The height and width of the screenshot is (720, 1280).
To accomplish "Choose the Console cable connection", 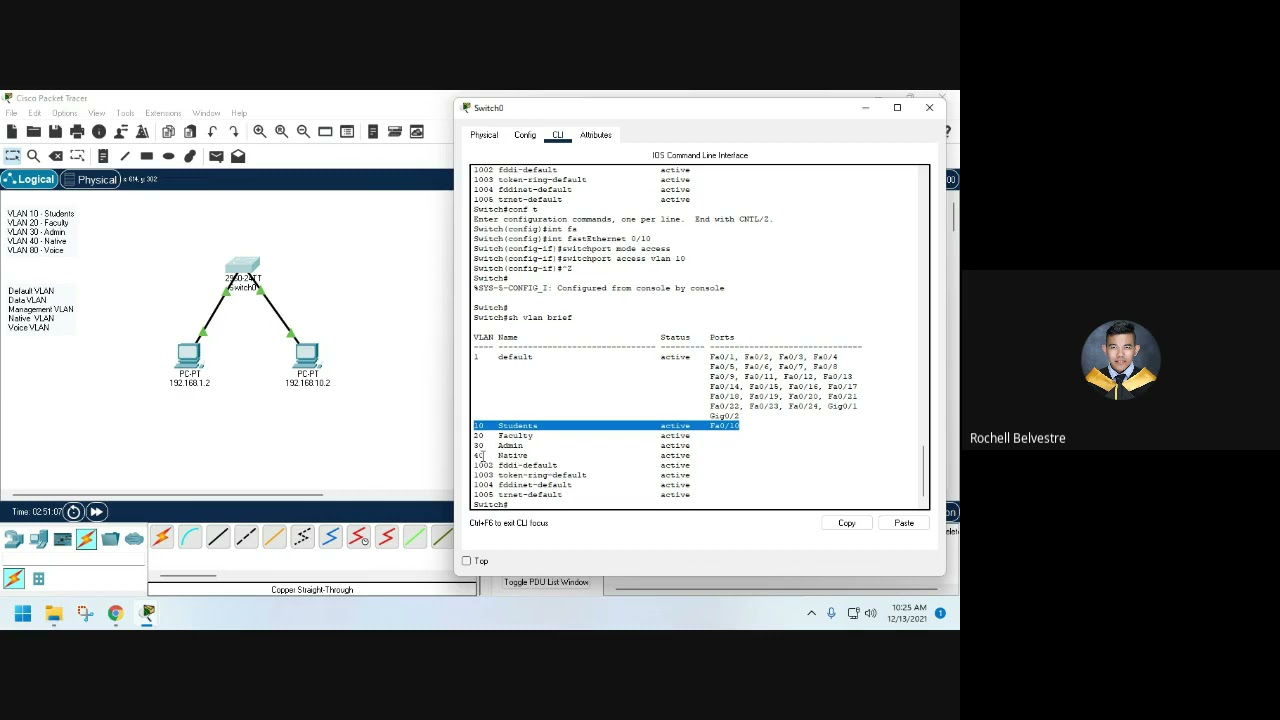I will [x=190, y=538].
